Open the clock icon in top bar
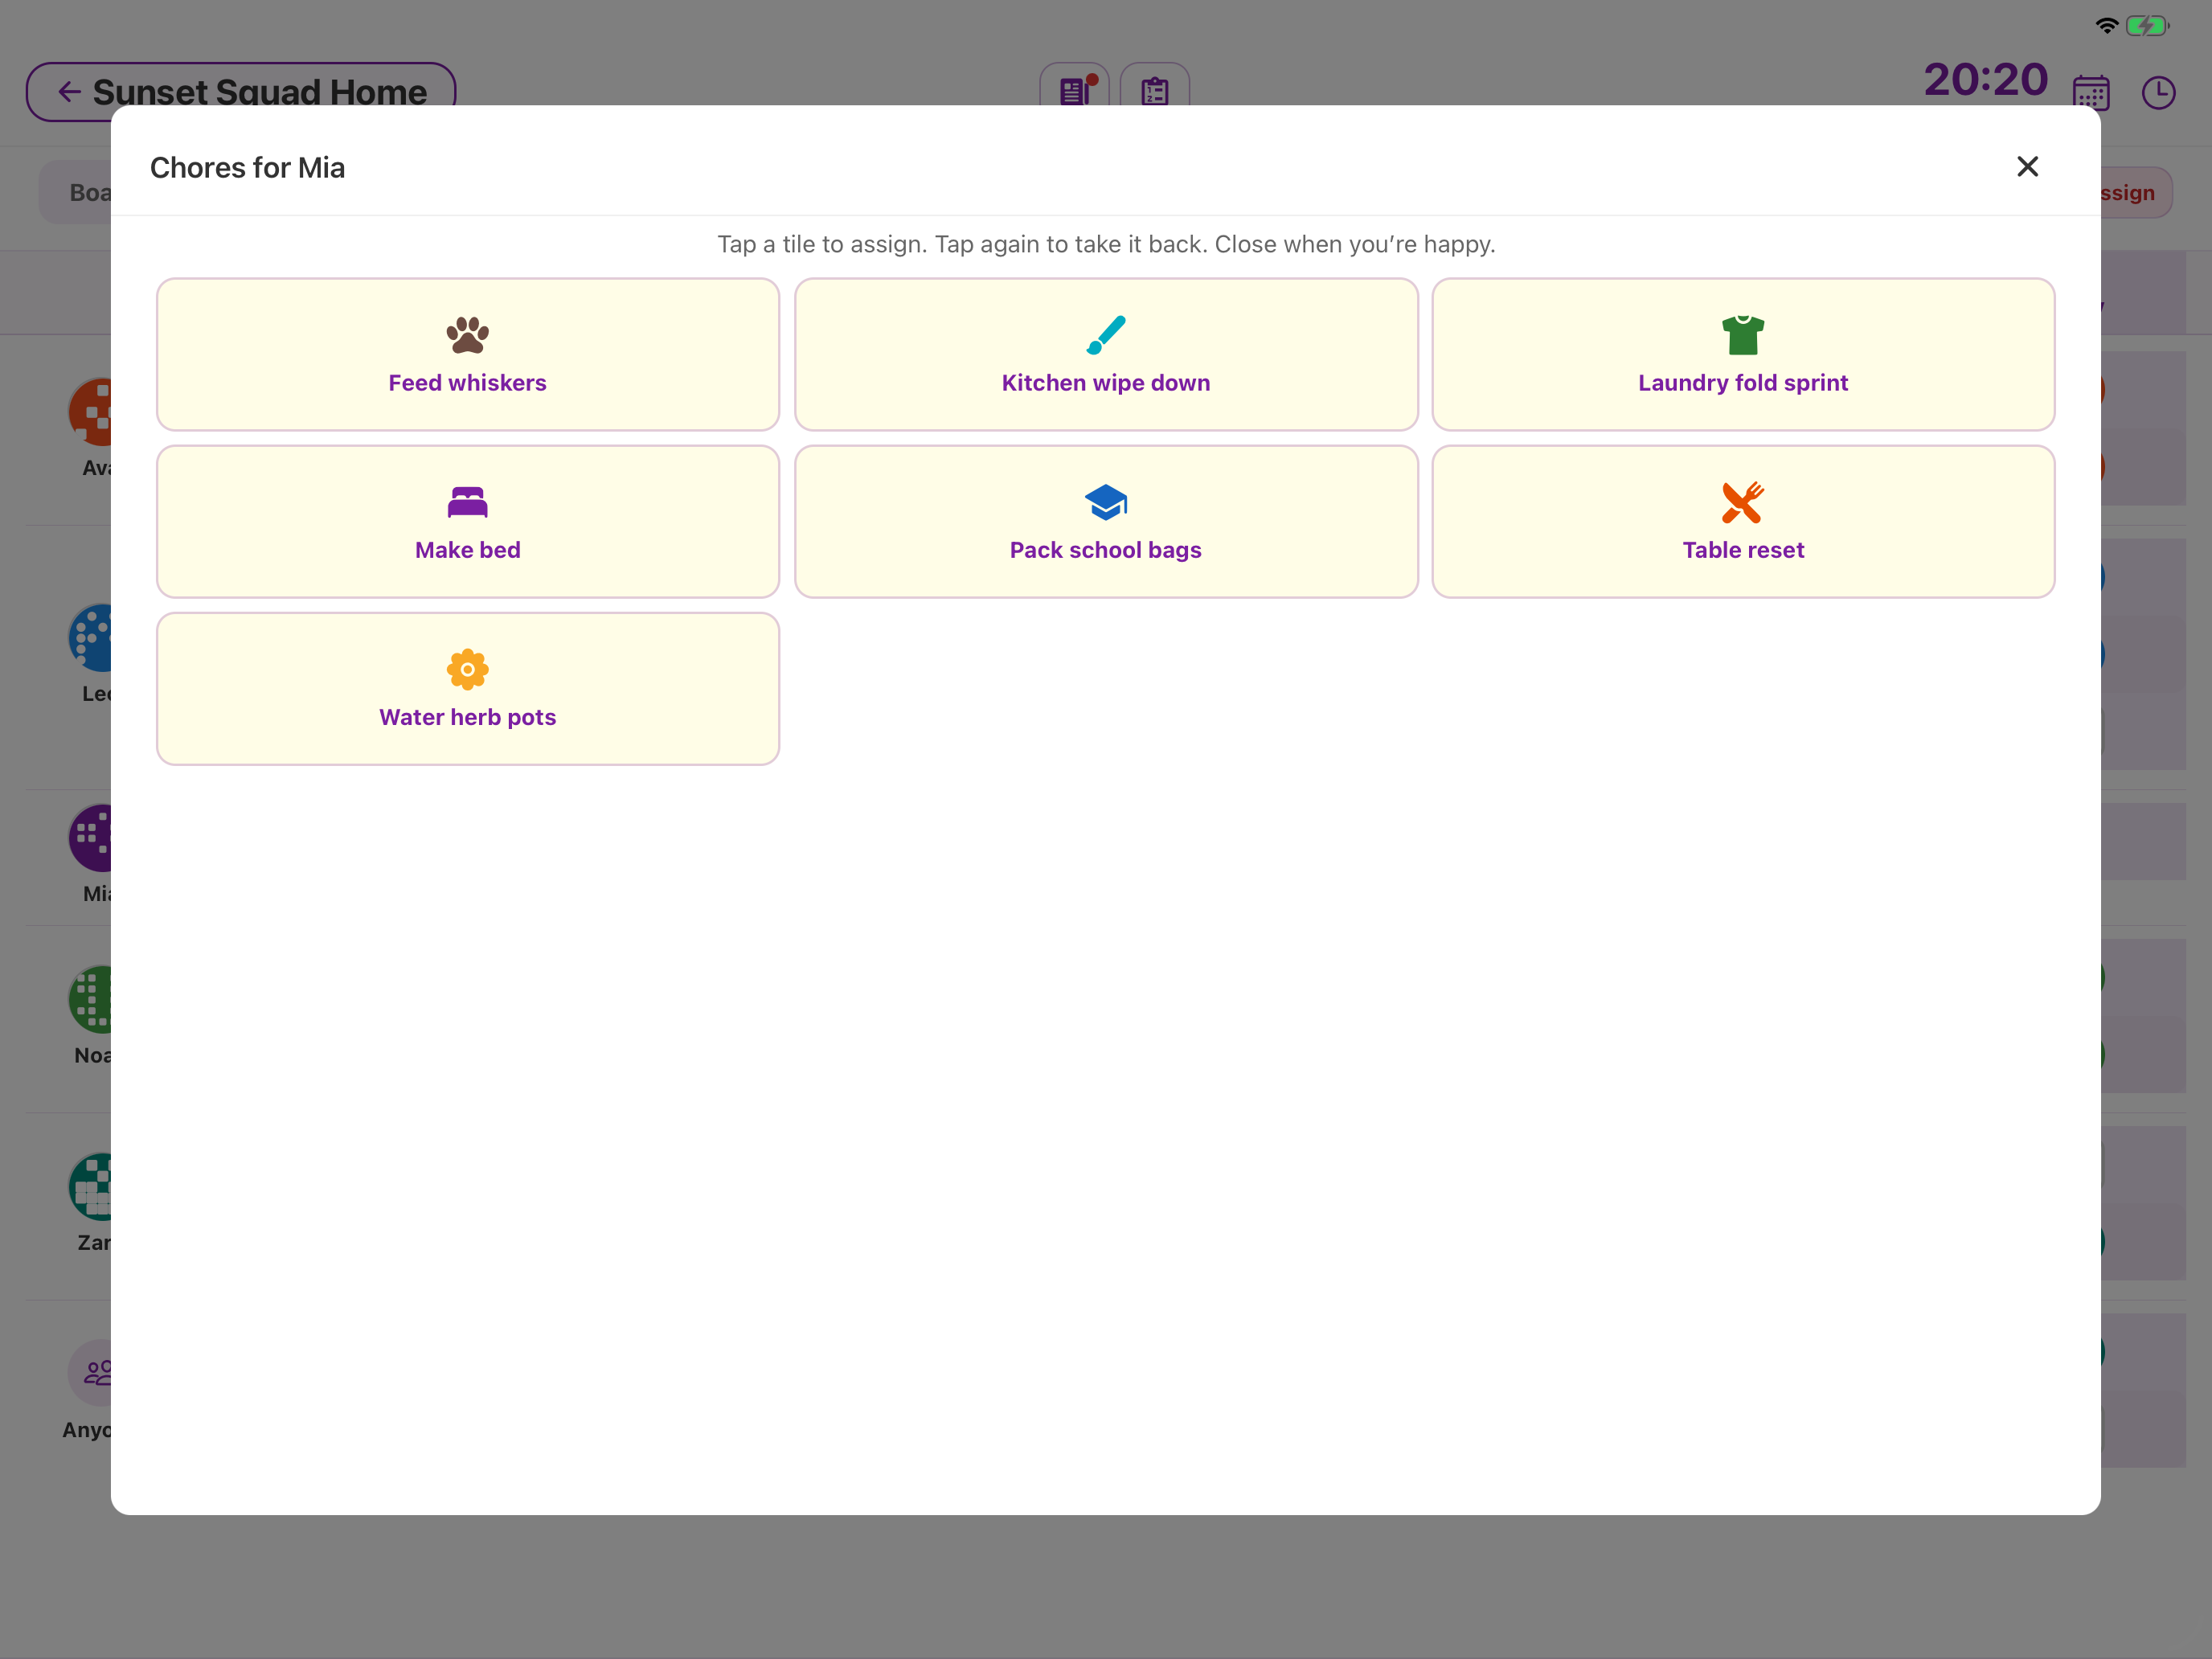Image resolution: width=2212 pixels, height=1659 pixels. pyautogui.click(x=2159, y=92)
